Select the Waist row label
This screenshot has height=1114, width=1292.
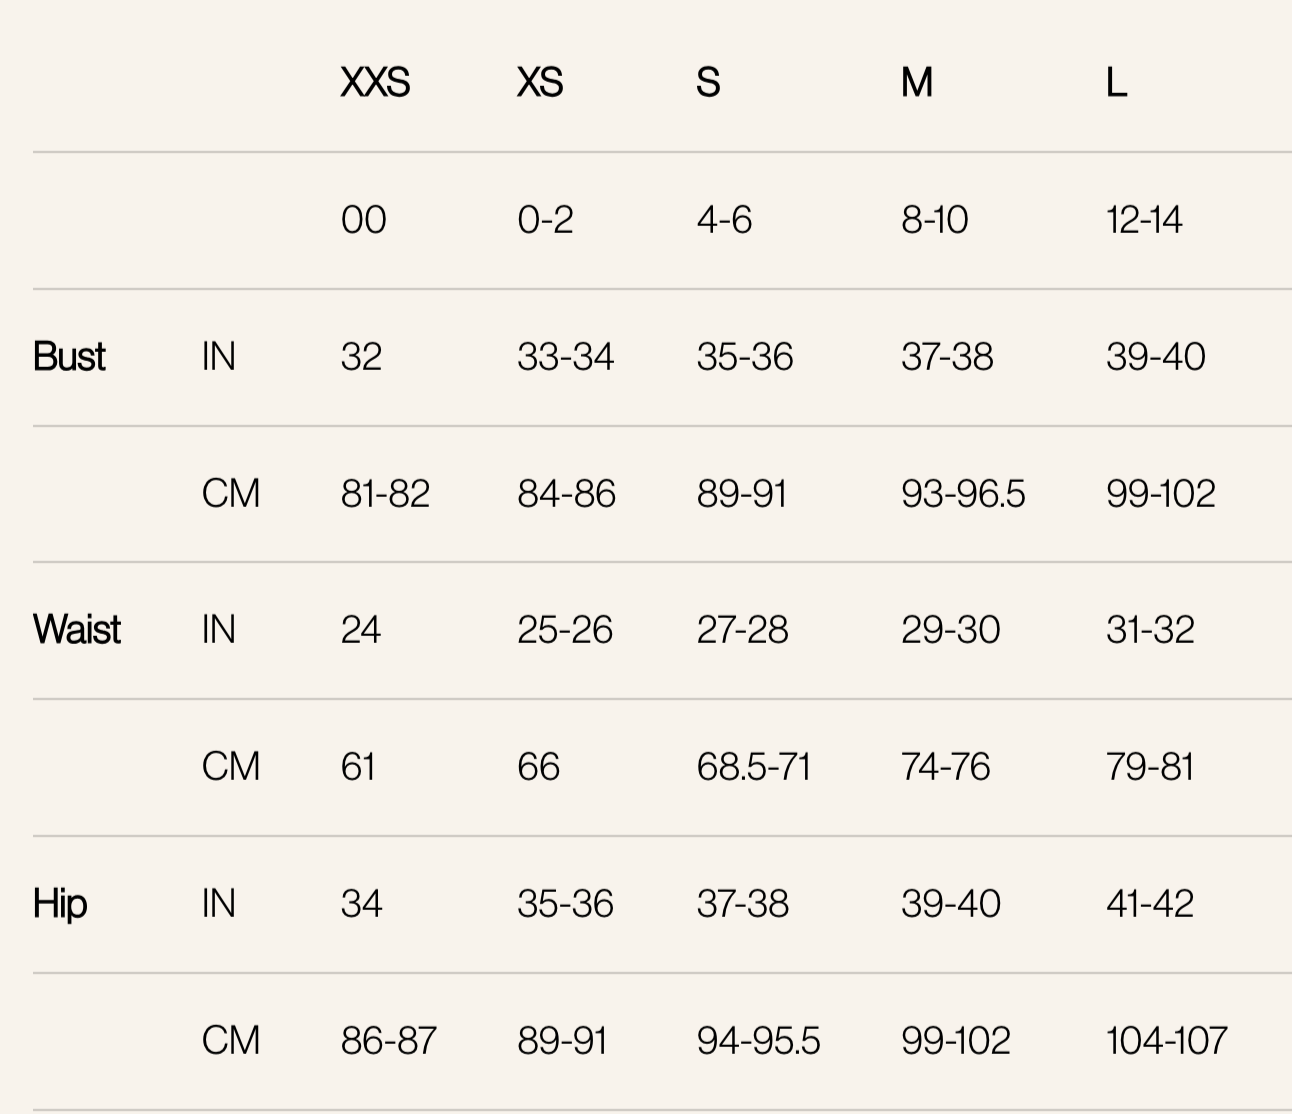click(77, 630)
